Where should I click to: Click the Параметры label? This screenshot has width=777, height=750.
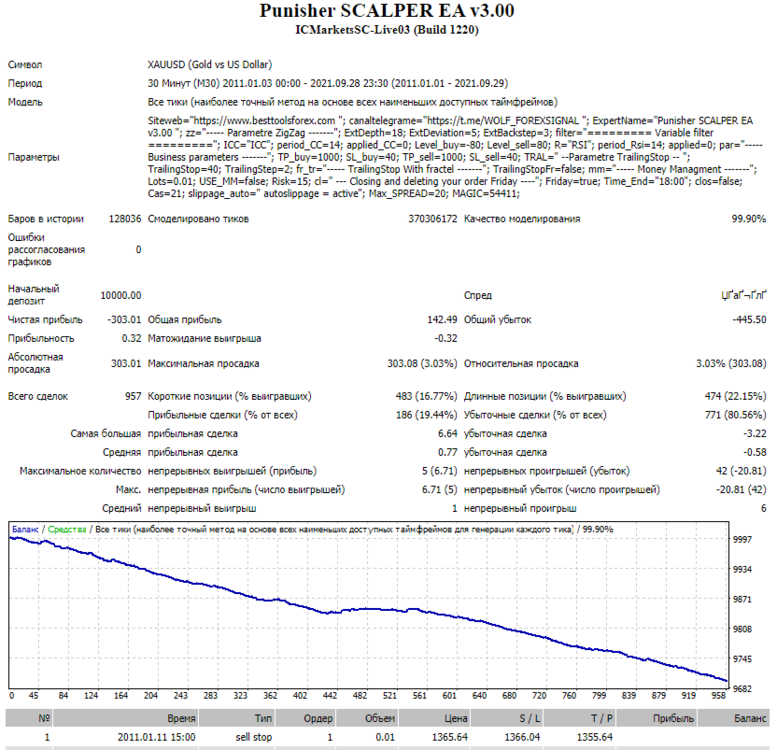(x=34, y=157)
